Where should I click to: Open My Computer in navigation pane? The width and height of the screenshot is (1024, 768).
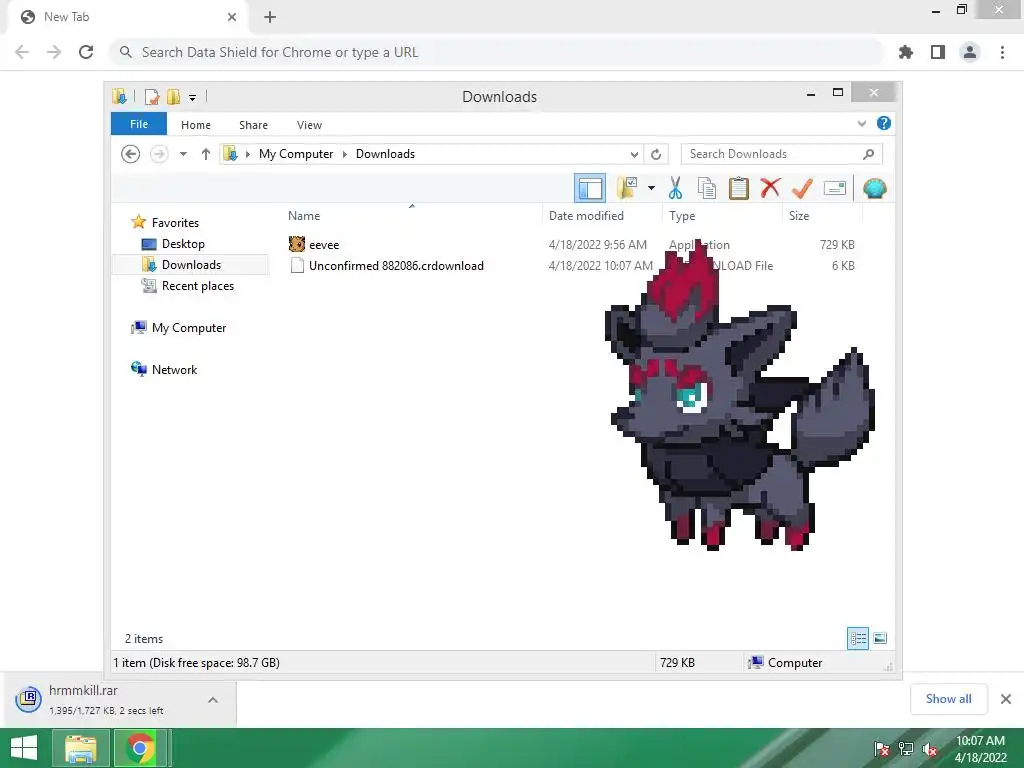pos(188,328)
